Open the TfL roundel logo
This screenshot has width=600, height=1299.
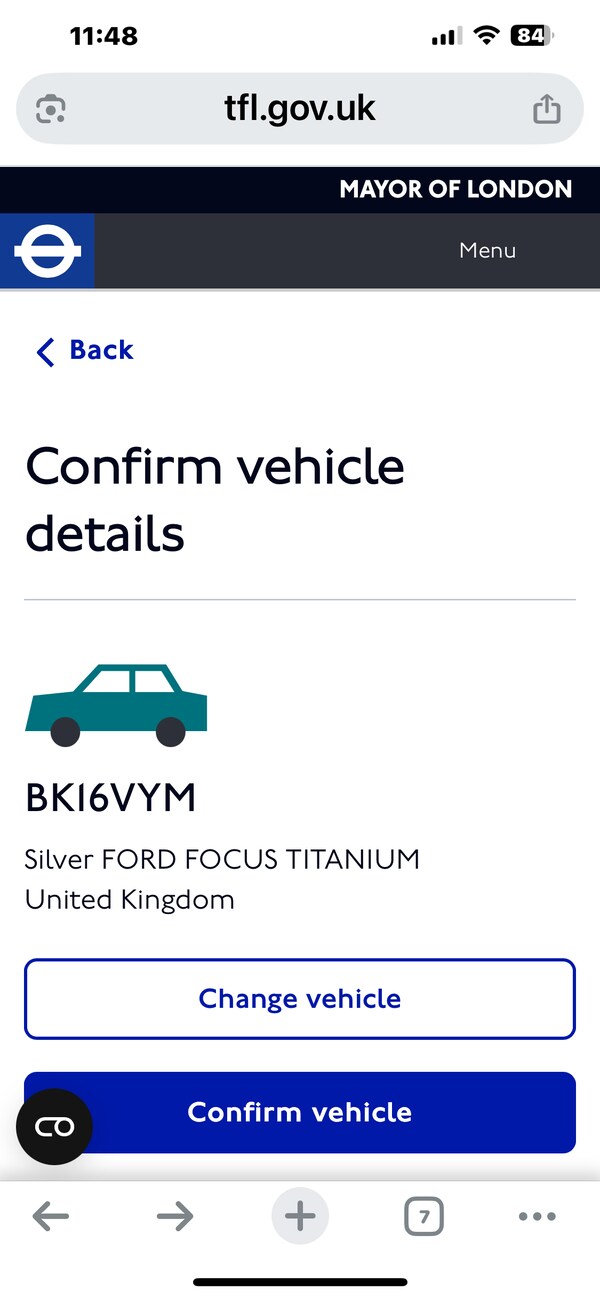pyautogui.click(x=47, y=251)
